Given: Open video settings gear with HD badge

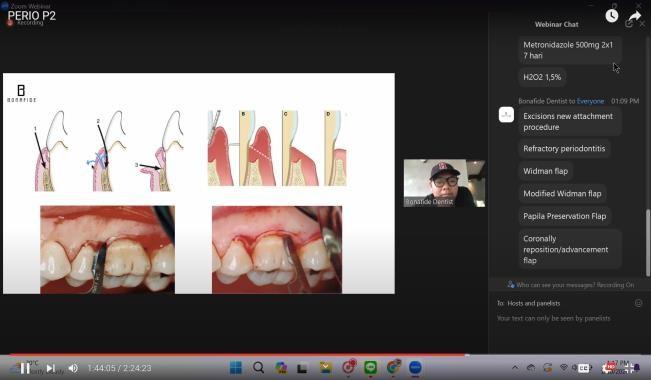Looking at the screenshot, I should (x=608, y=368).
